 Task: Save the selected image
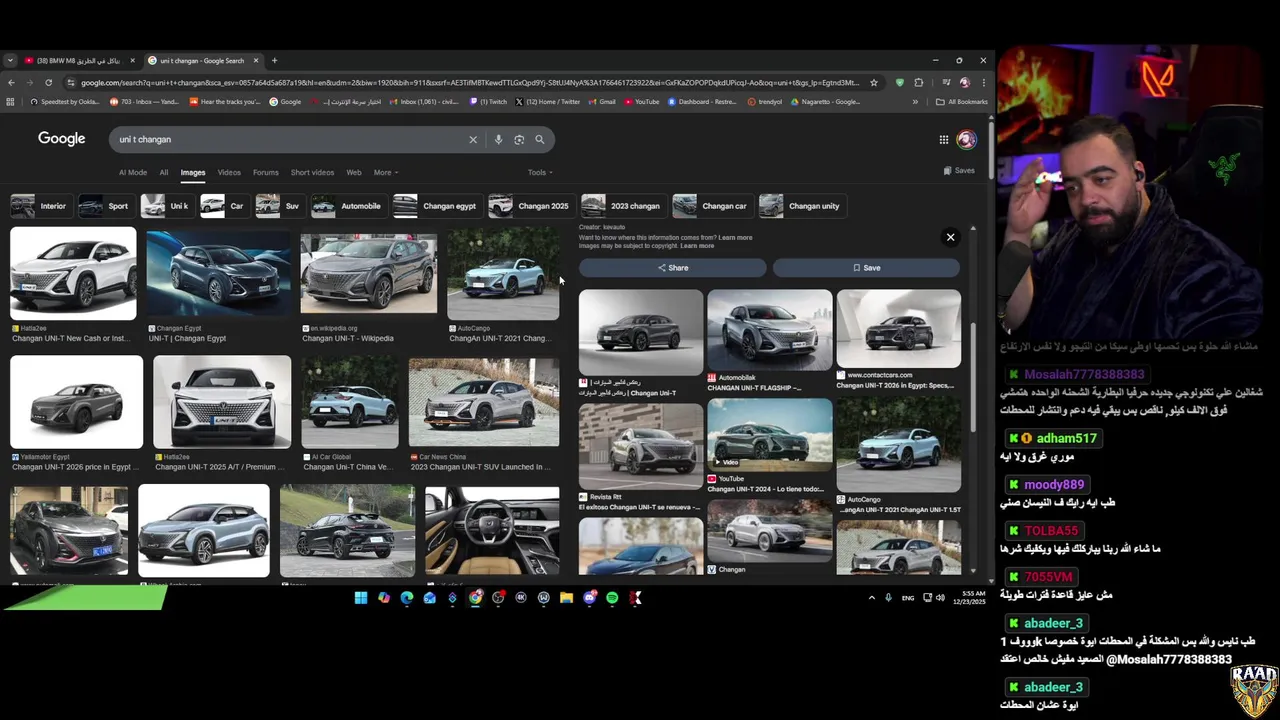[x=867, y=268]
